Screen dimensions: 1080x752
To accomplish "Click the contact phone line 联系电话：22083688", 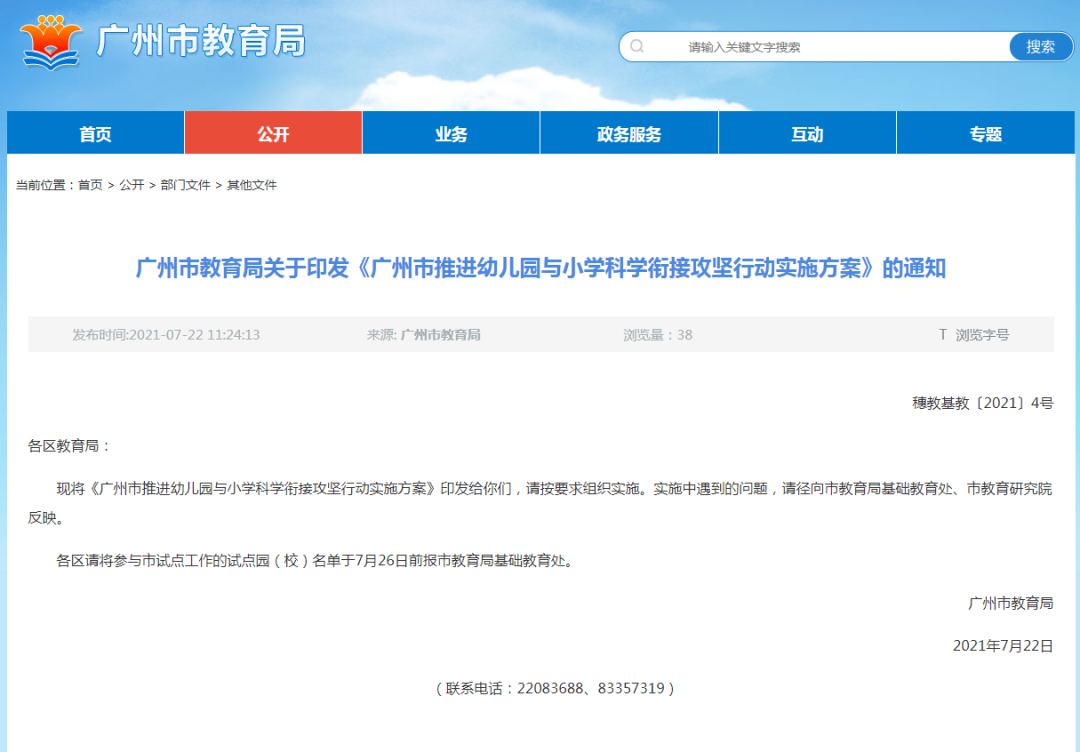I will [x=554, y=688].
